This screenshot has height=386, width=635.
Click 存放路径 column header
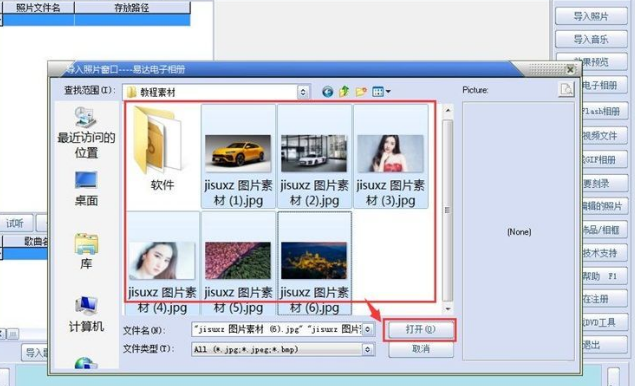132,8
